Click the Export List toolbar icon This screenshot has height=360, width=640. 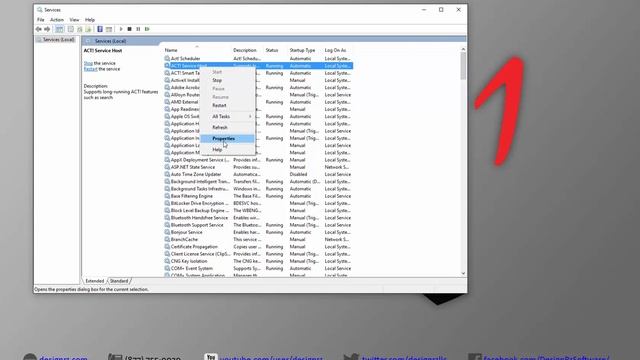pos(88,29)
